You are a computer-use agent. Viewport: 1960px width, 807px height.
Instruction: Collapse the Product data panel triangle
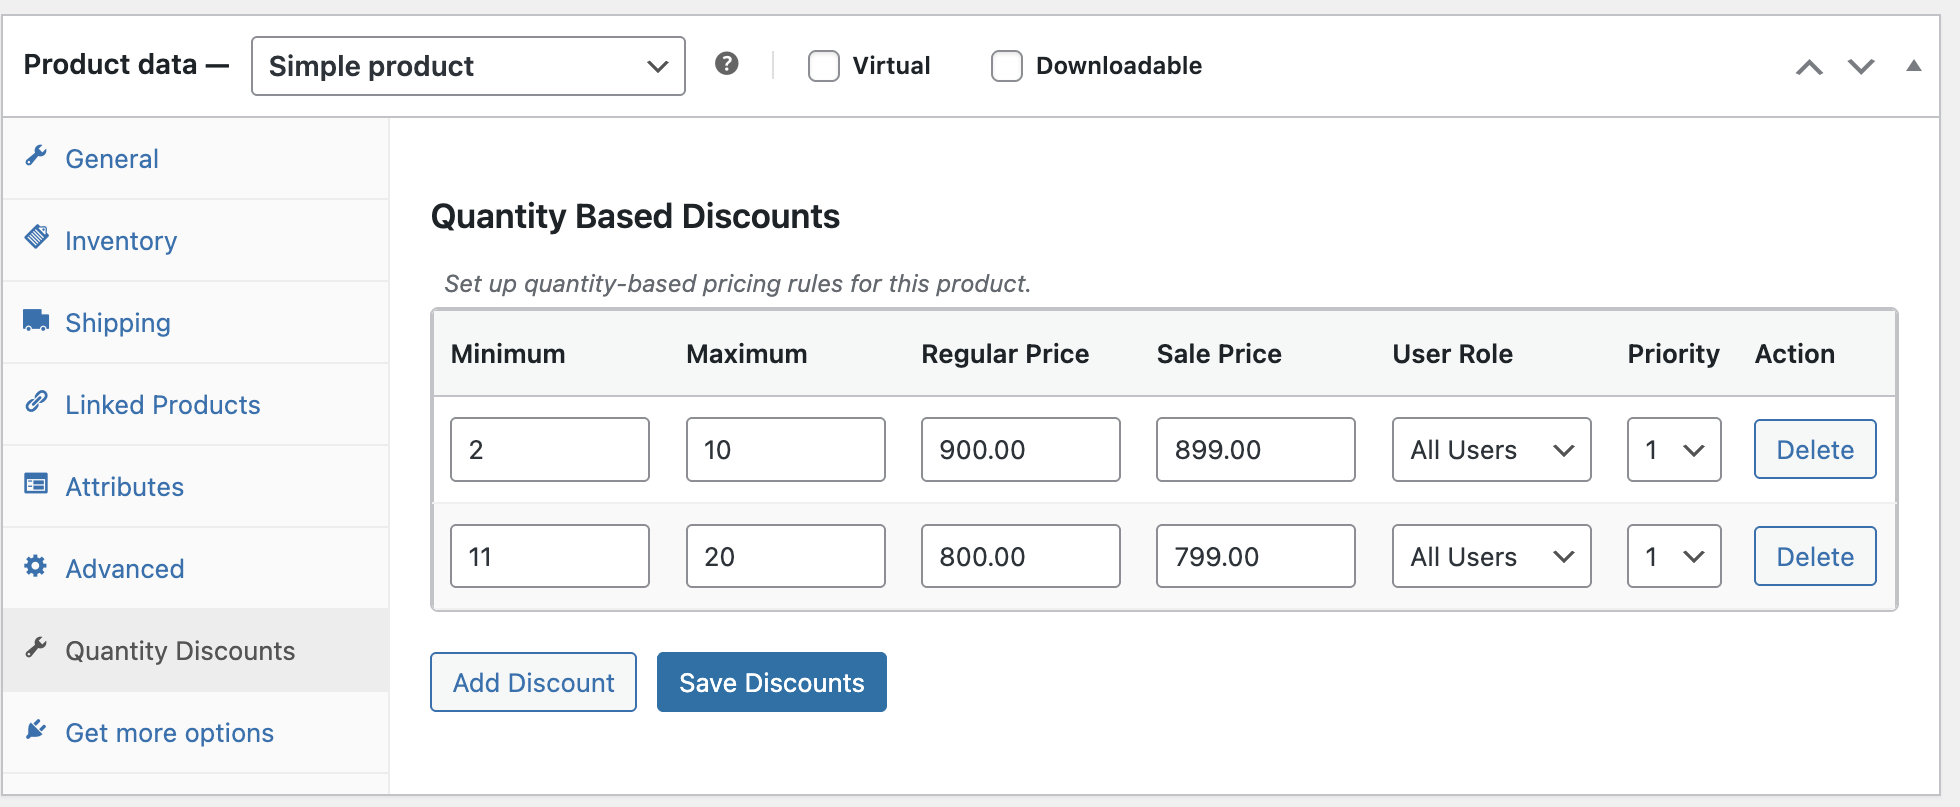[x=1913, y=66]
